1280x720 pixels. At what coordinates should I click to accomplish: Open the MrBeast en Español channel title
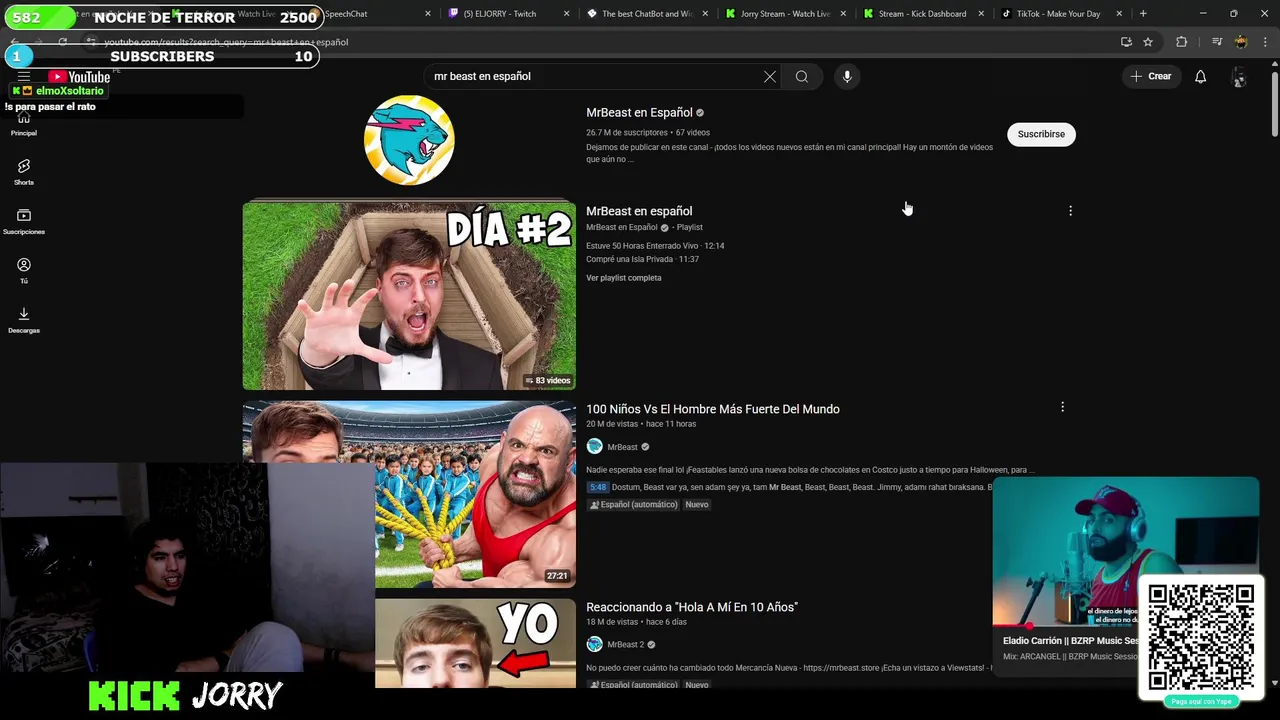(639, 113)
